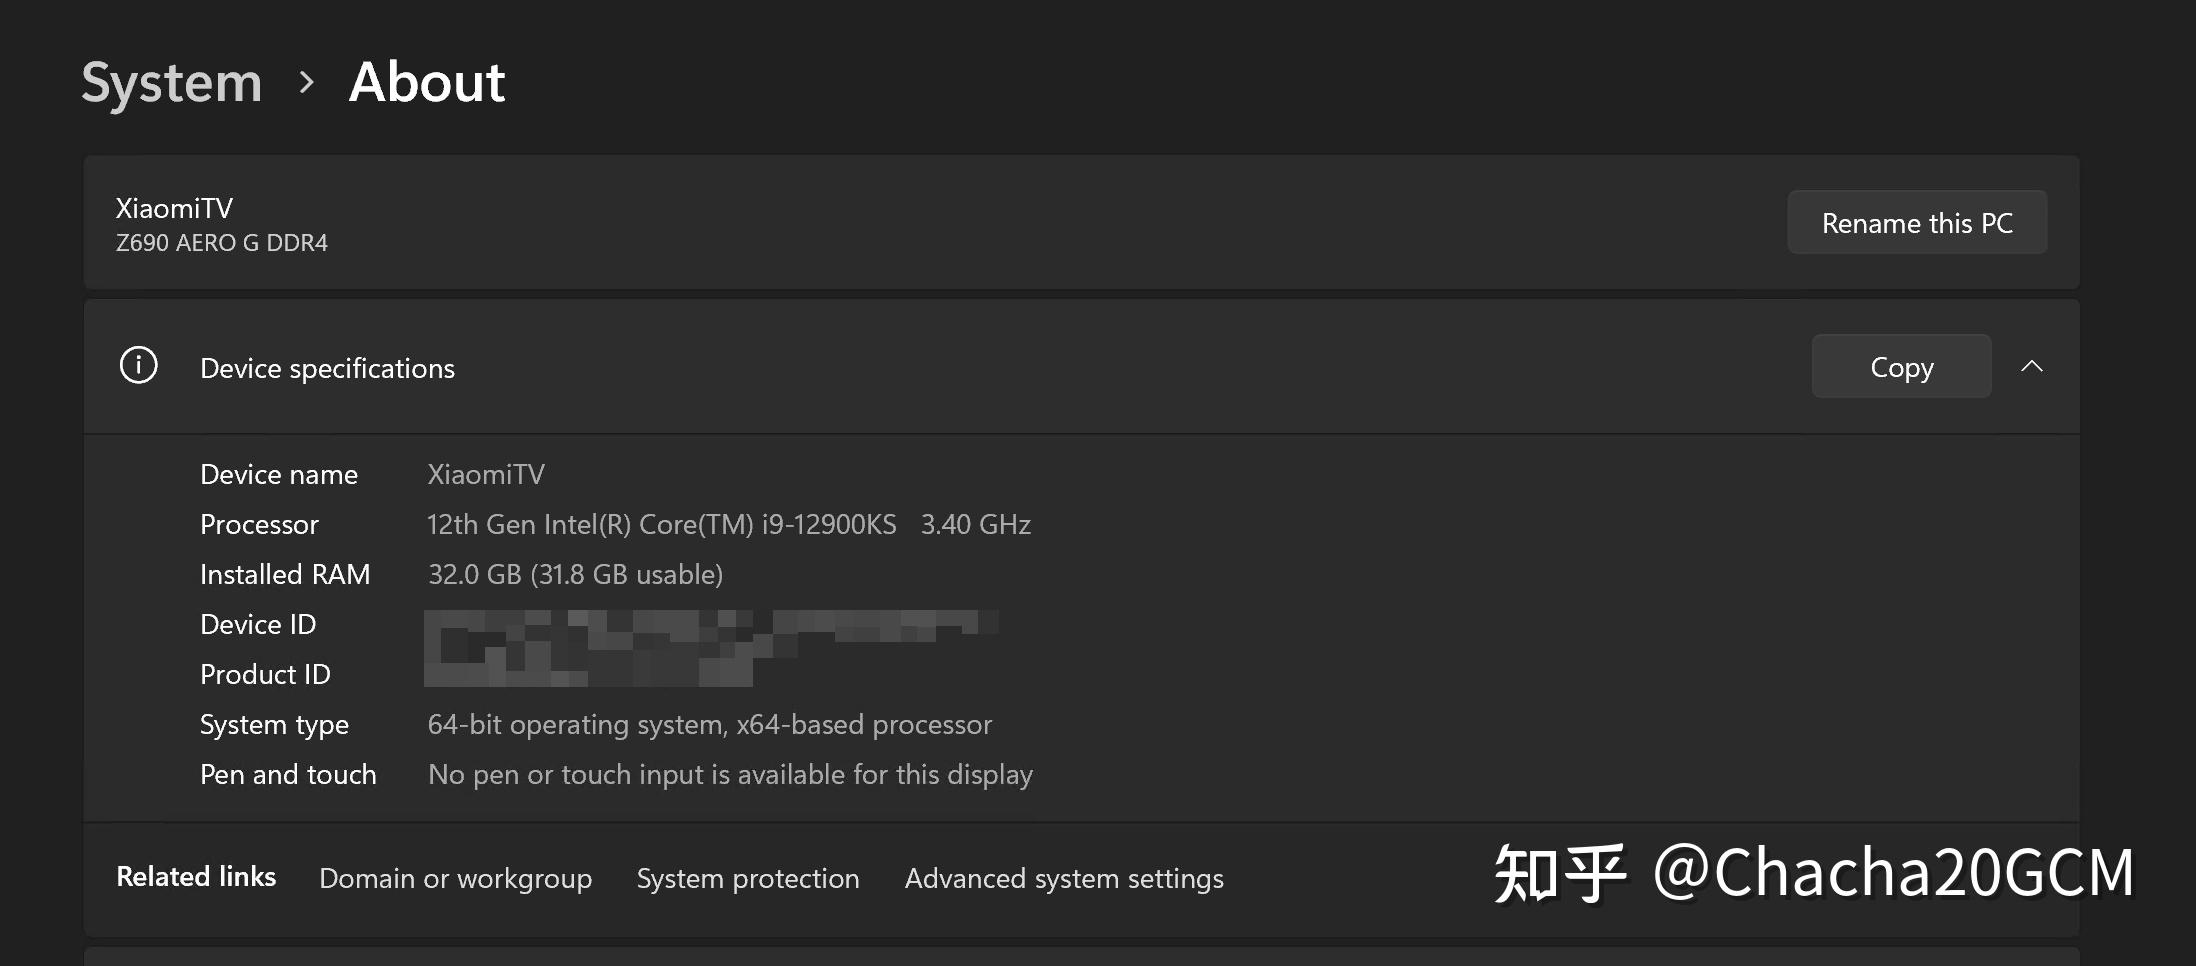Select the System type description
Viewport: 2196px width, 966px height.
coord(710,724)
